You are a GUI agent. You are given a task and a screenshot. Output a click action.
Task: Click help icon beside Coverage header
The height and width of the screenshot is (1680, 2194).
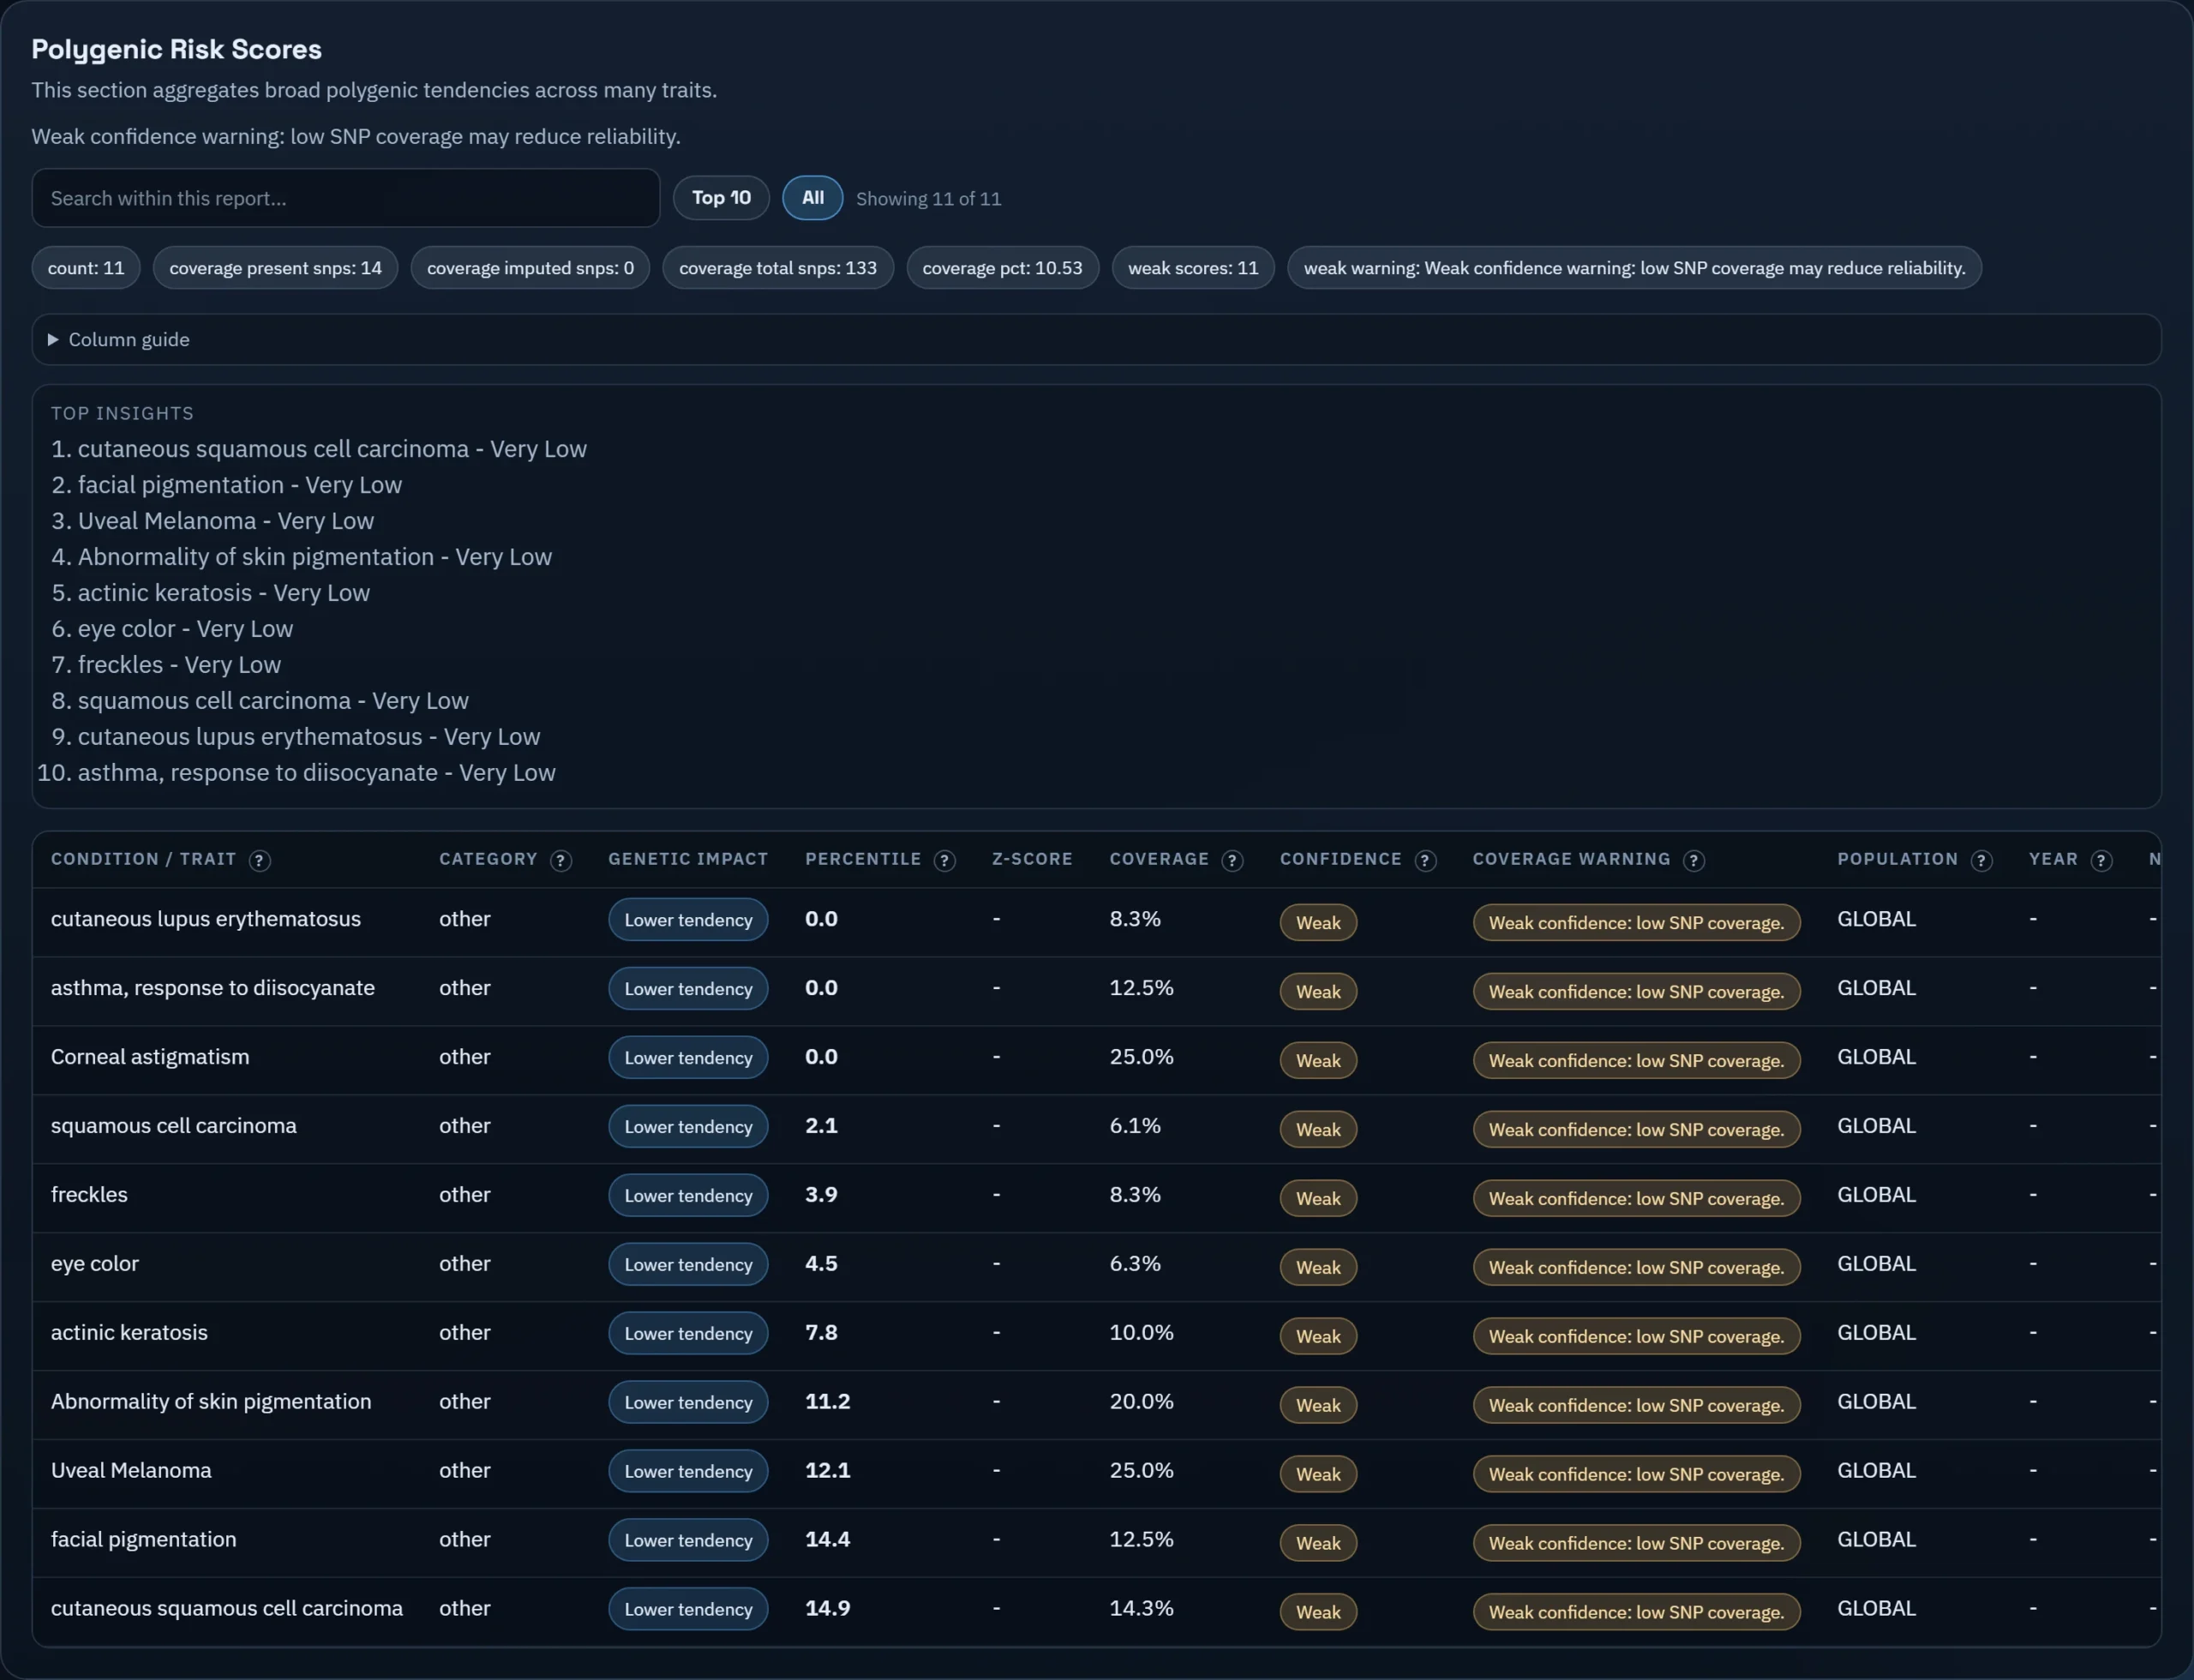click(1232, 860)
